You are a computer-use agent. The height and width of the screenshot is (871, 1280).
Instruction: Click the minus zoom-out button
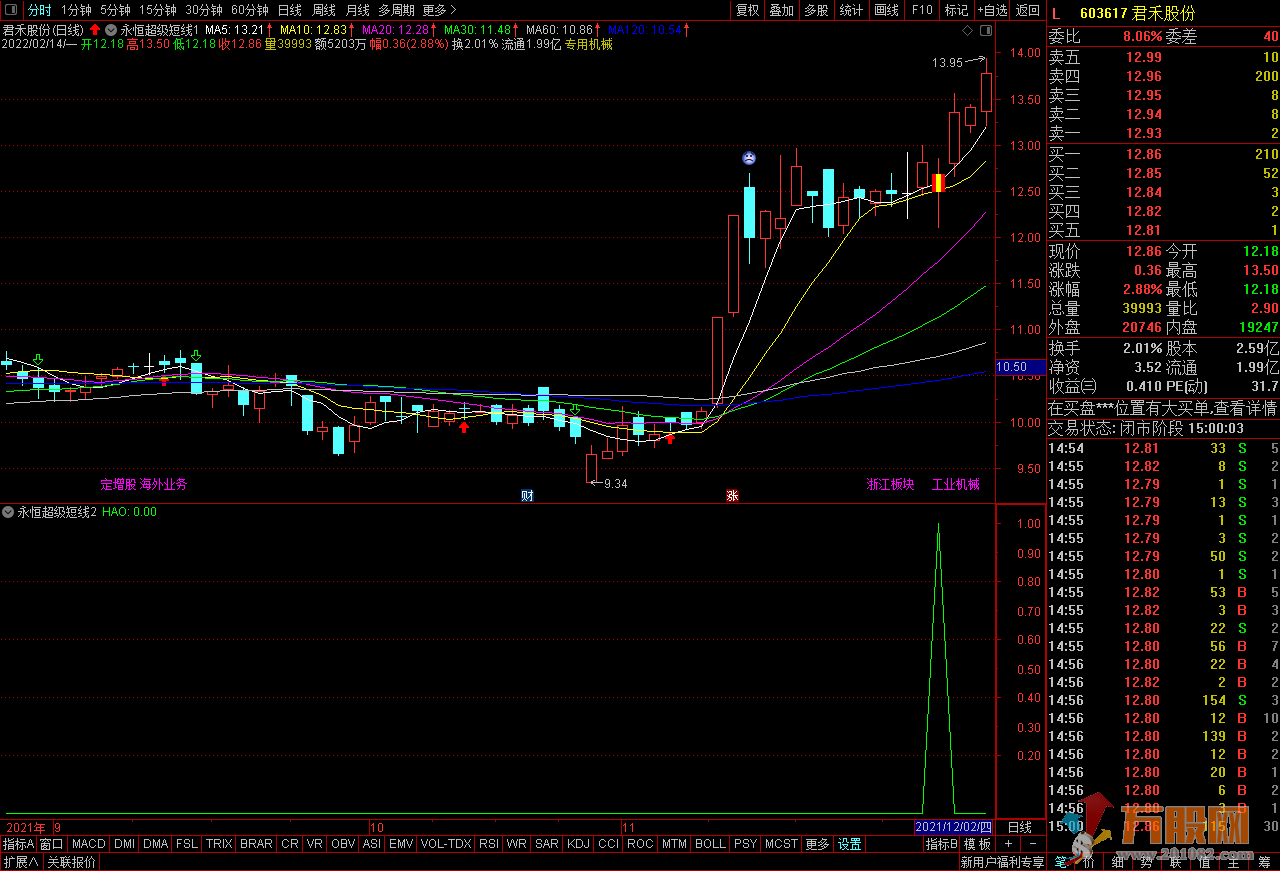[x=1032, y=844]
